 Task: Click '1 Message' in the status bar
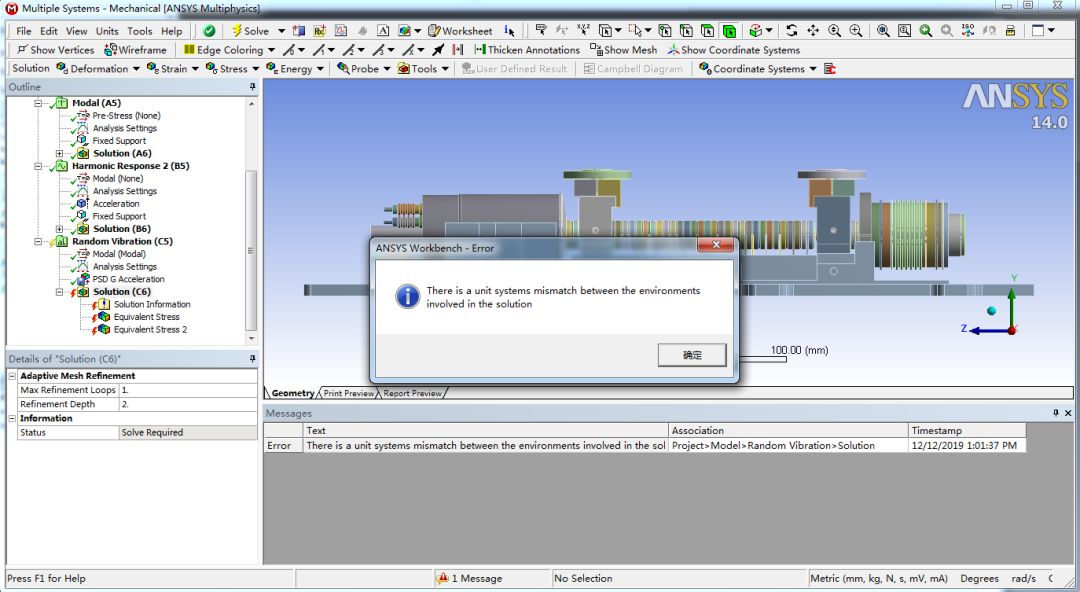pos(470,579)
